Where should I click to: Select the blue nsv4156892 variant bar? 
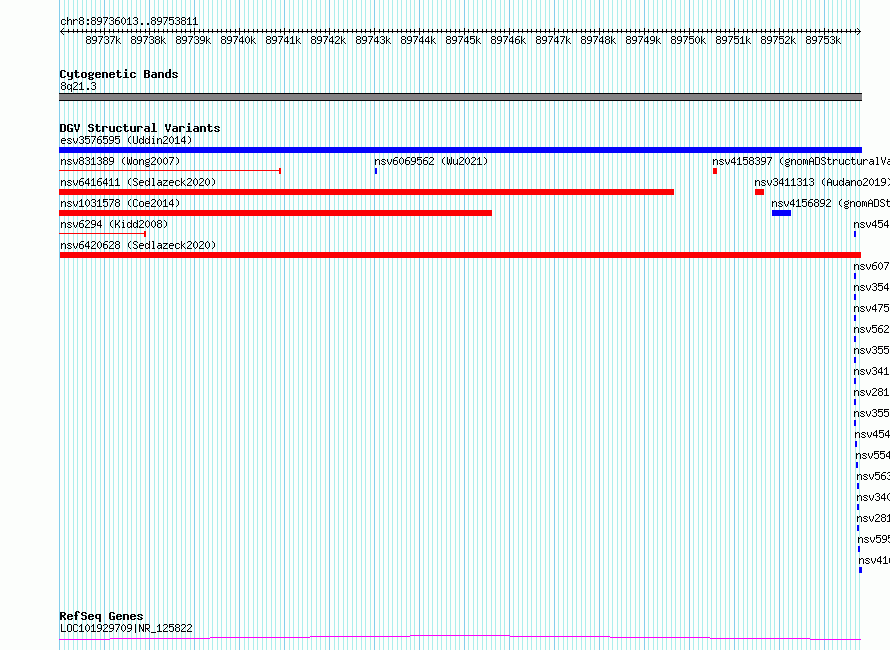(782, 213)
